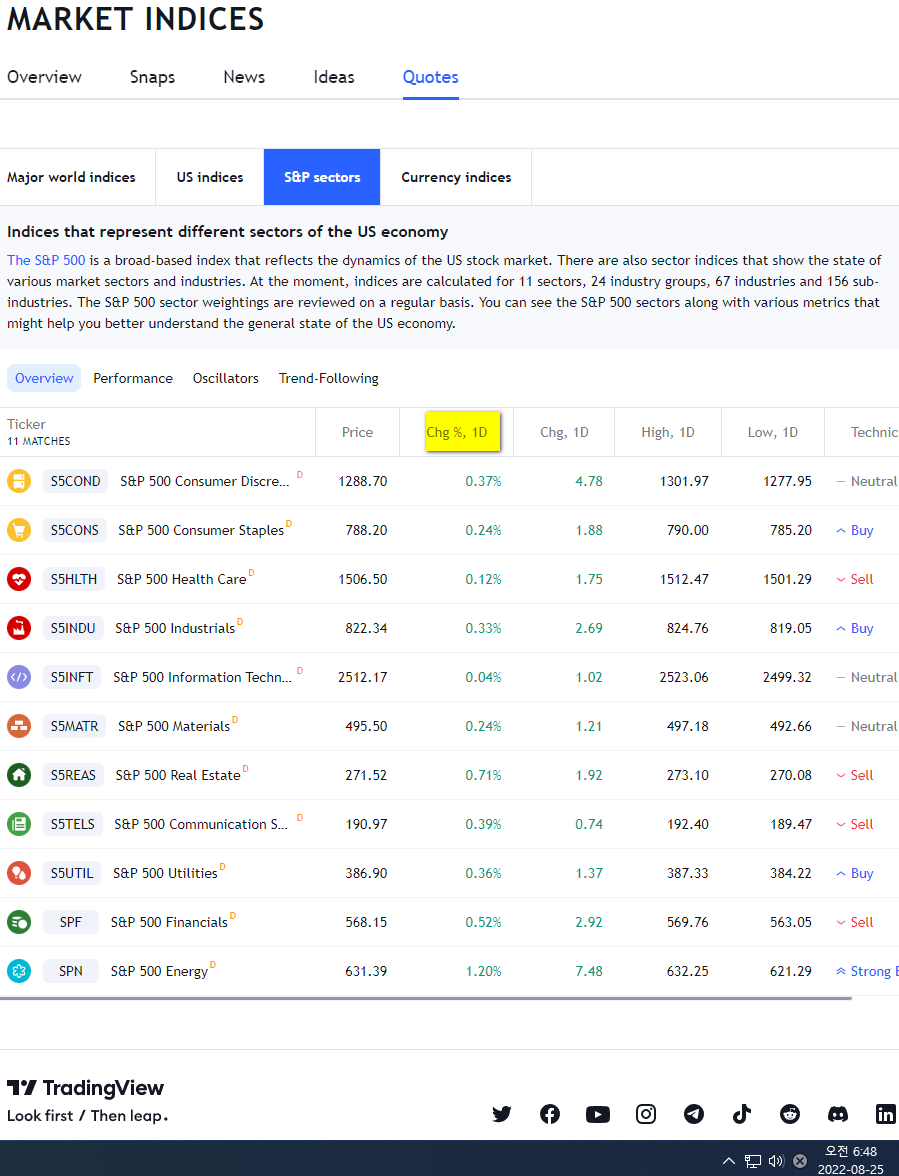The height and width of the screenshot is (1176, 899).
Task: Select the Trend-Following table view
Action: [x=328, y=378]
